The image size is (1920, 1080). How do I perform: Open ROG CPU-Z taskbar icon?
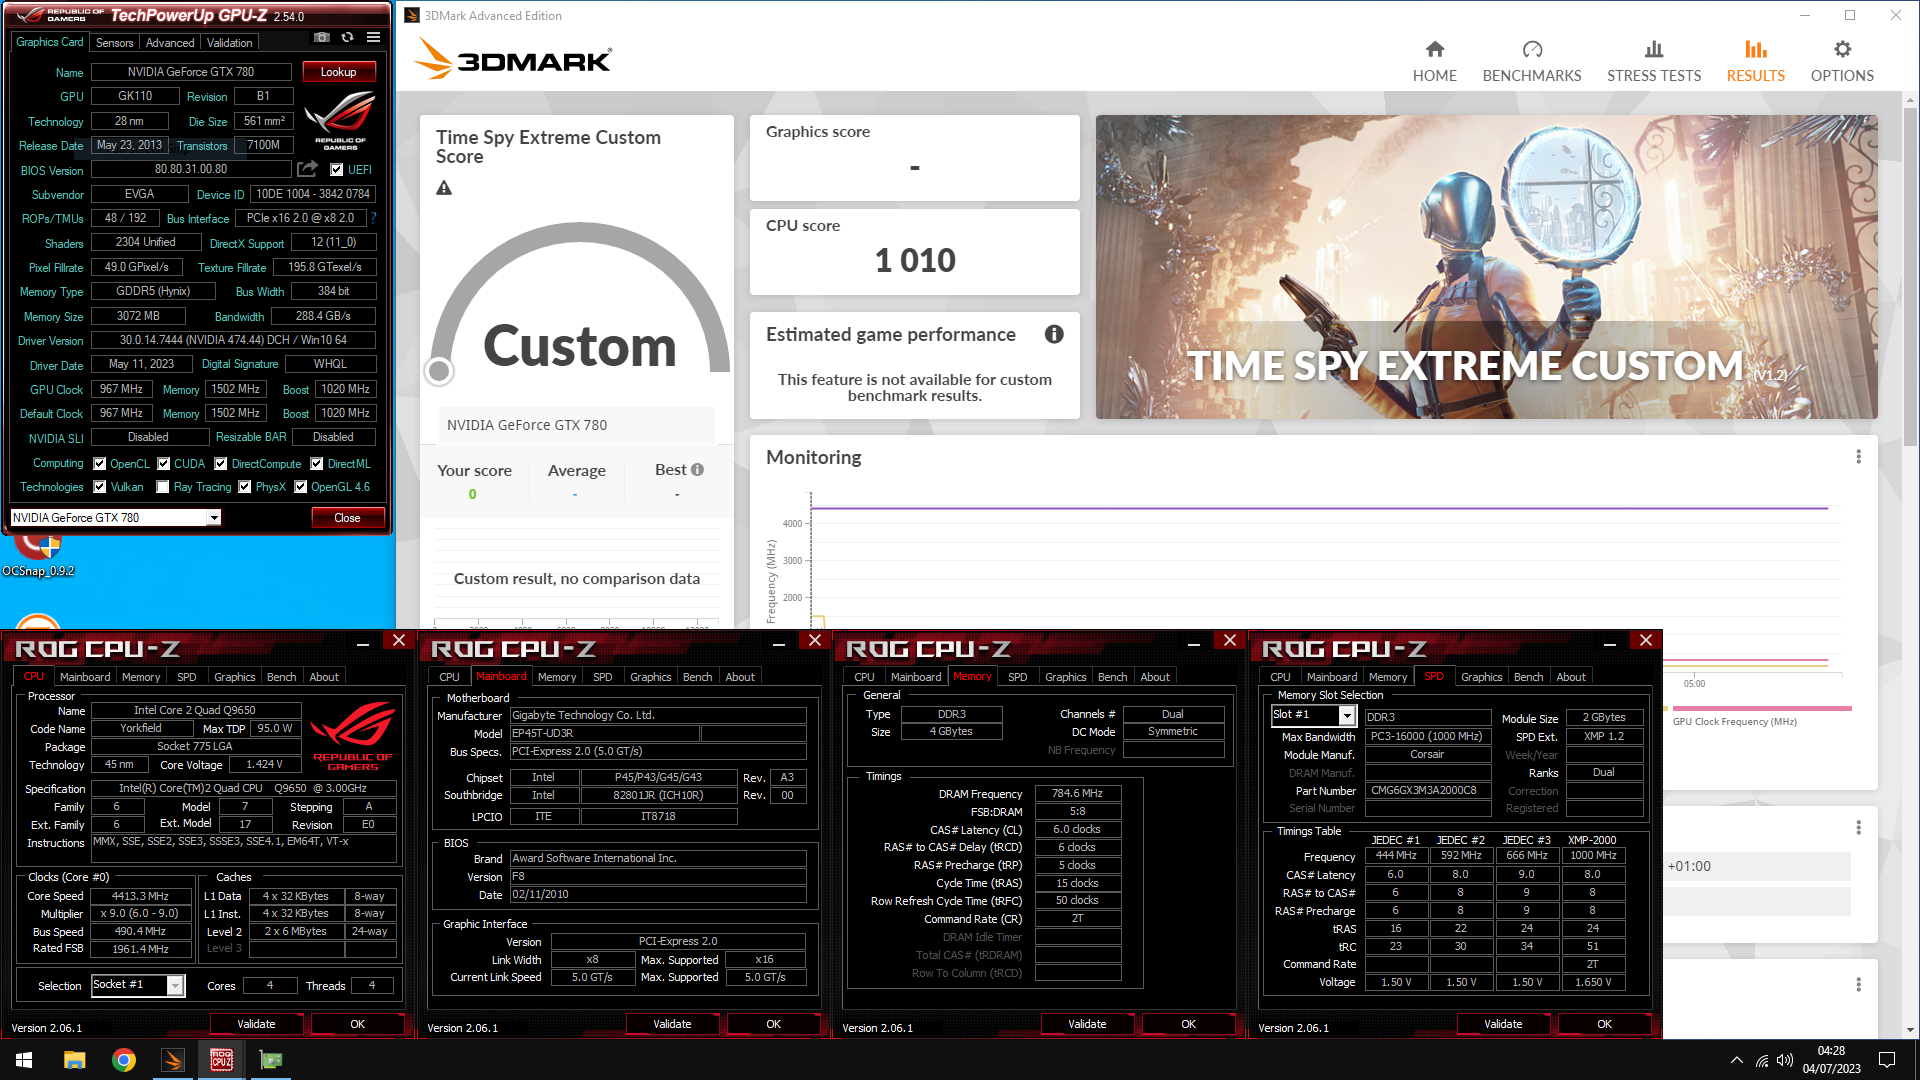tap(222, 1060)
